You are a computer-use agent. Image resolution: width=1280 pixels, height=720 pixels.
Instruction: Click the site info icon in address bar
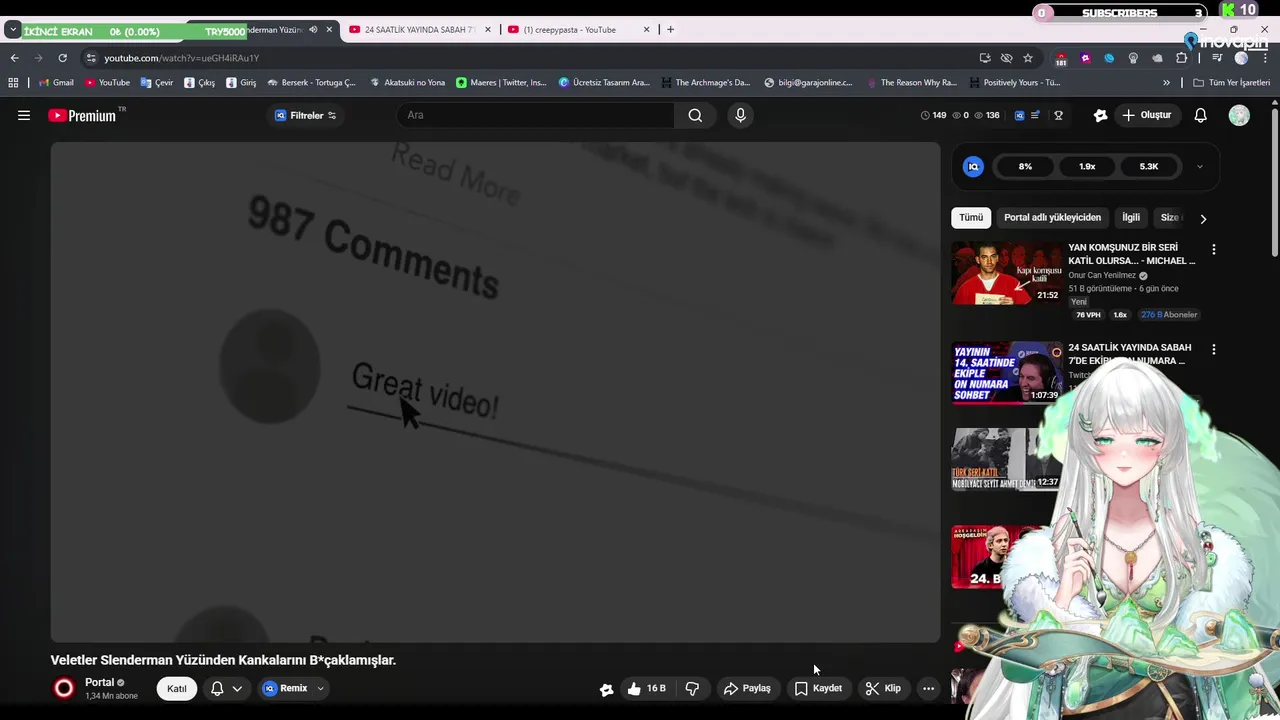(x=91, y=58)
